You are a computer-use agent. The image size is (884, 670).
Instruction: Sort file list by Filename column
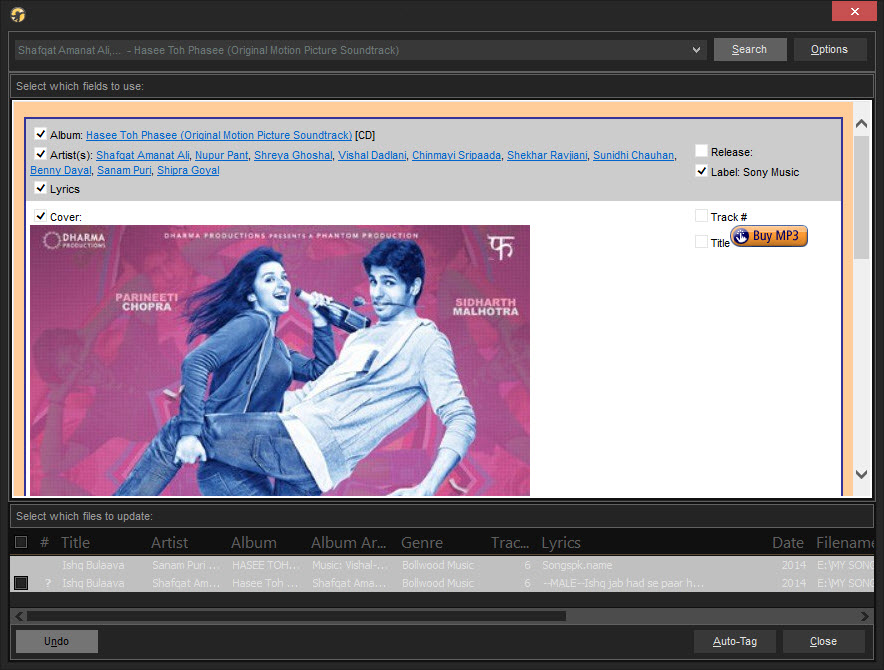(x=845, y=543)
